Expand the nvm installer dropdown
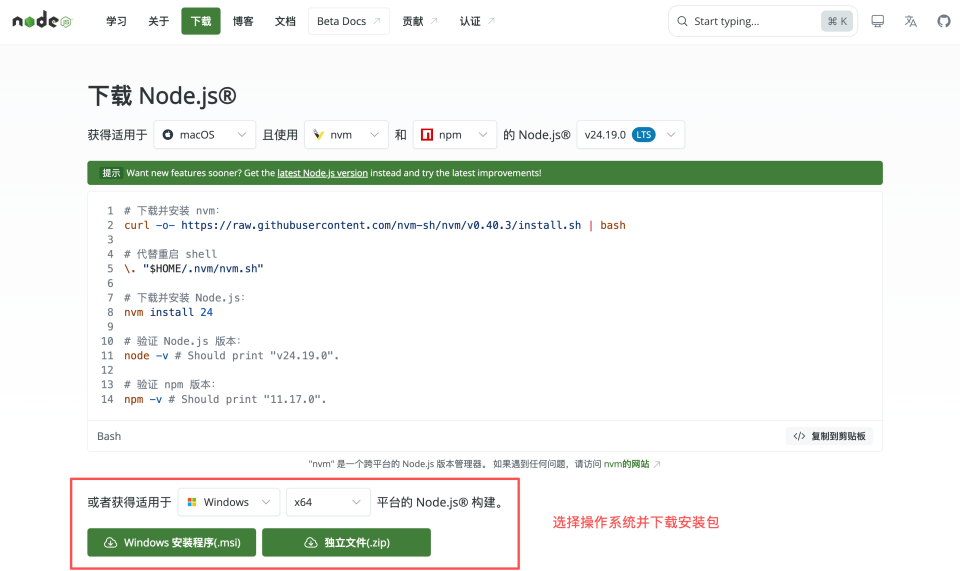This screenshot has width=960, height=571. click(346, 135)
